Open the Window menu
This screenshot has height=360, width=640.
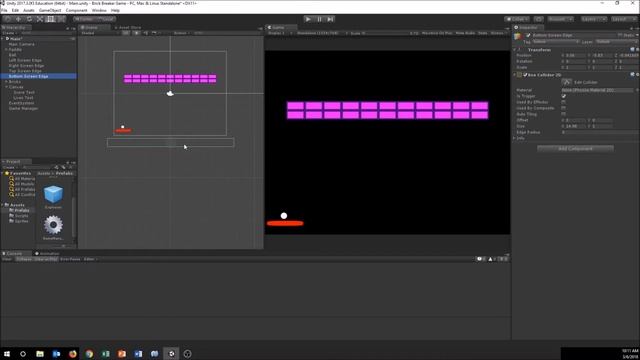pyautogui.click(x=99, y=10)
